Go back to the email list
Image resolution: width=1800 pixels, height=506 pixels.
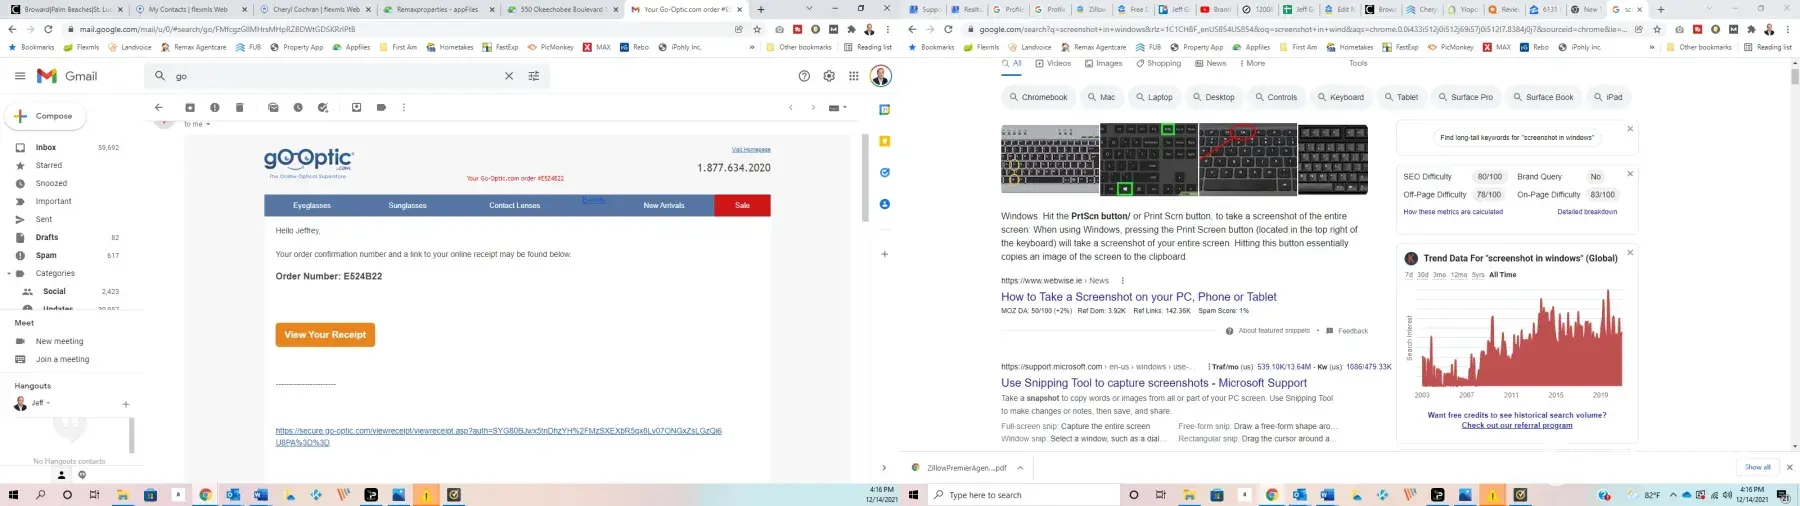pos(158,107)
